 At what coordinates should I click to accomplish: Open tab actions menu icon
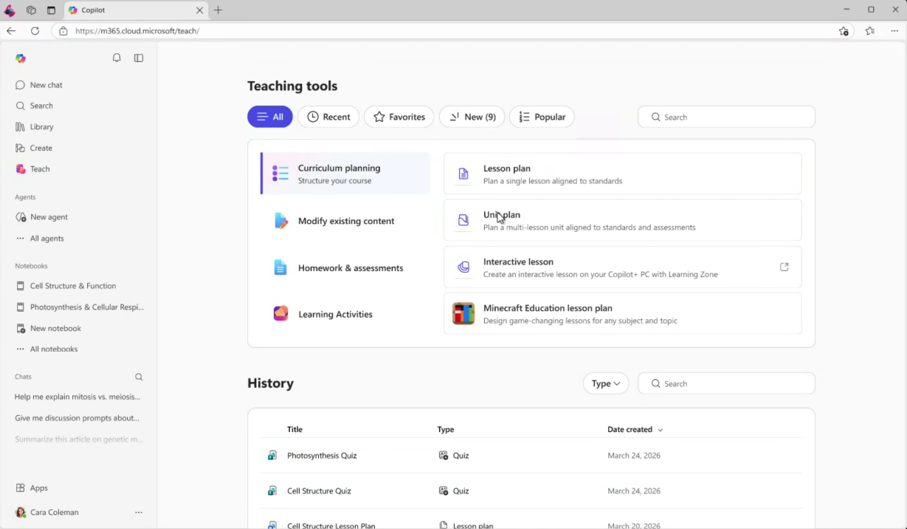click(51, 10)
